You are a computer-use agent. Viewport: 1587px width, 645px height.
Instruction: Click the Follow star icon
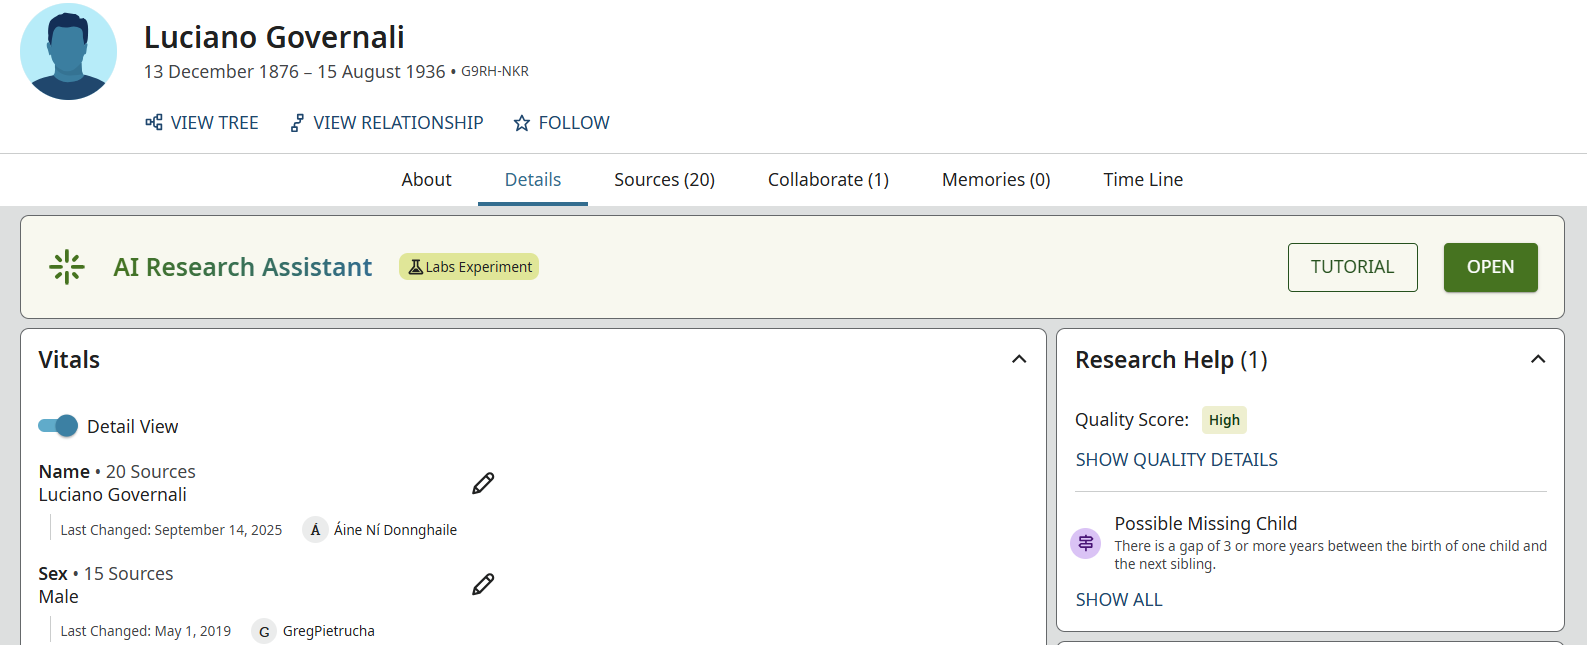coord(522,123)
